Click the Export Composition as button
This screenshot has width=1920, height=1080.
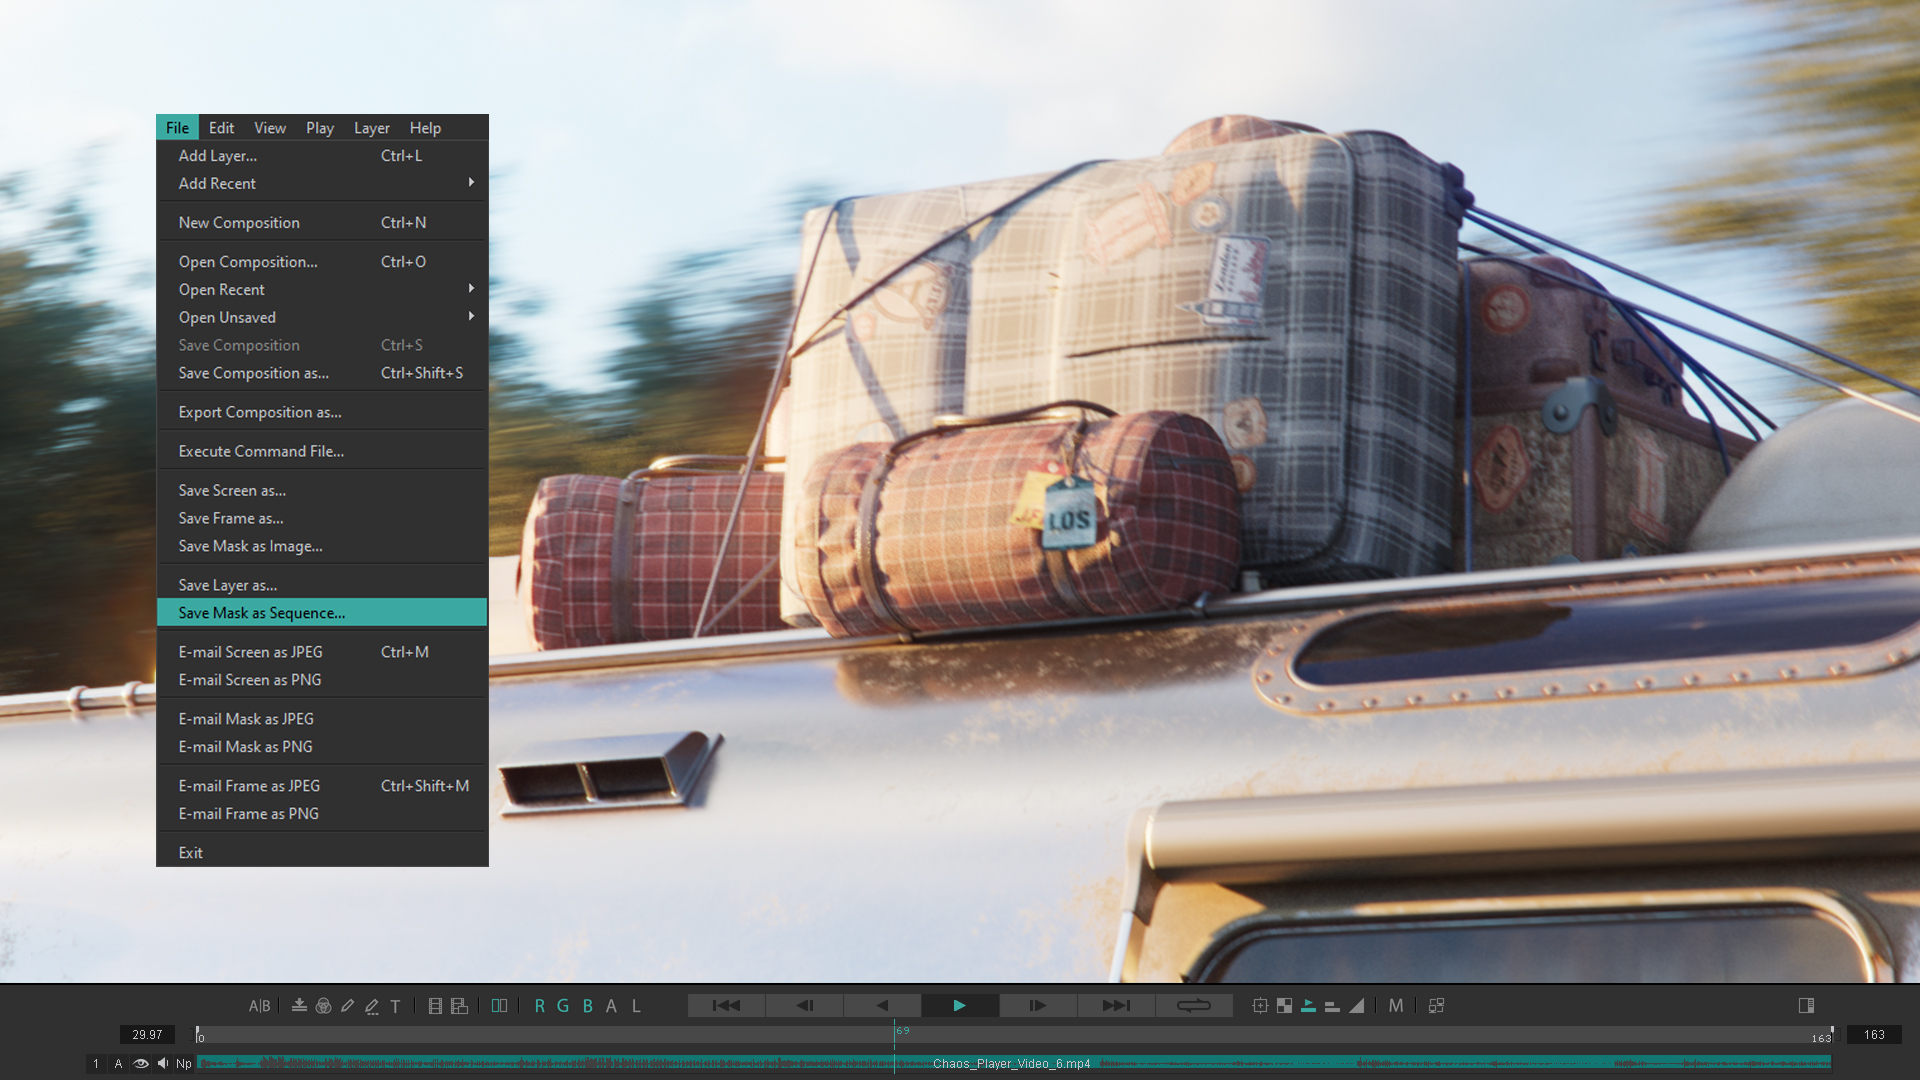pos(260,411)
